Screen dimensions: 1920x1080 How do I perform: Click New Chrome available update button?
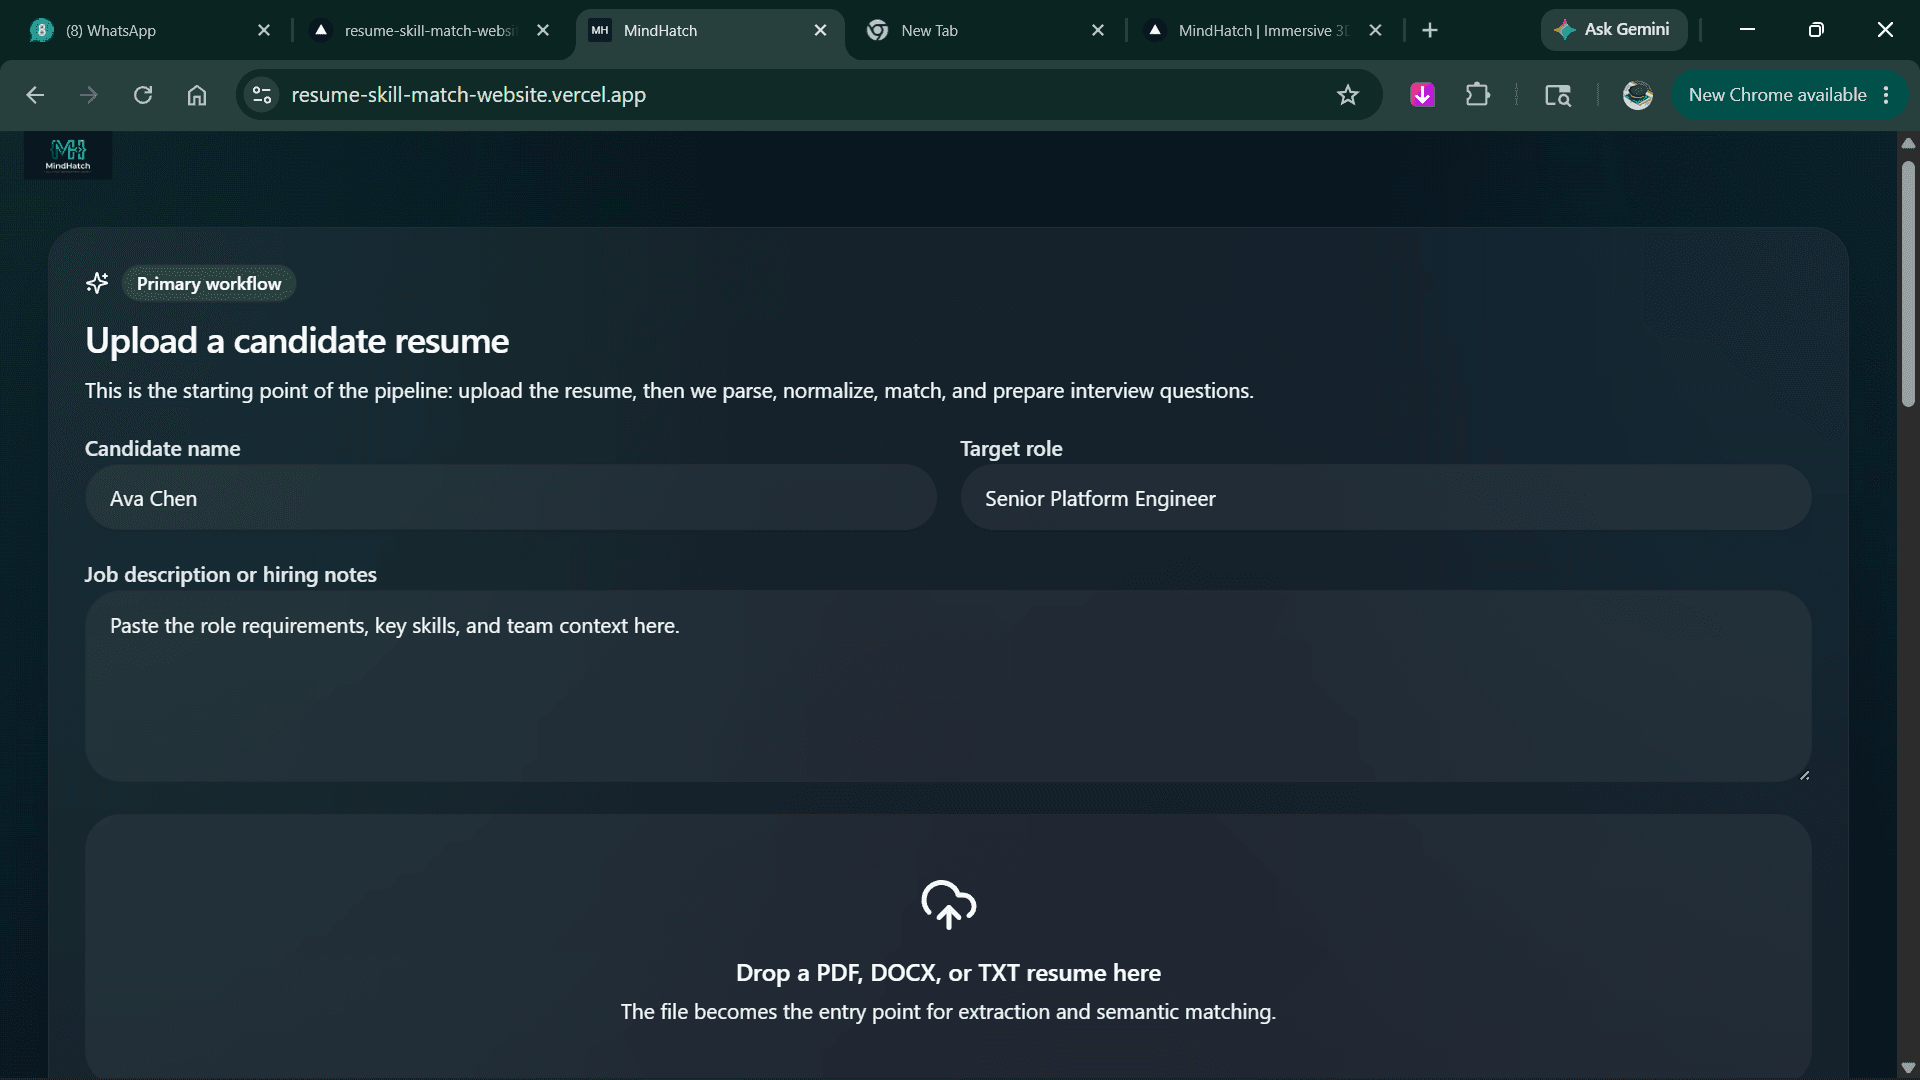1777,95
